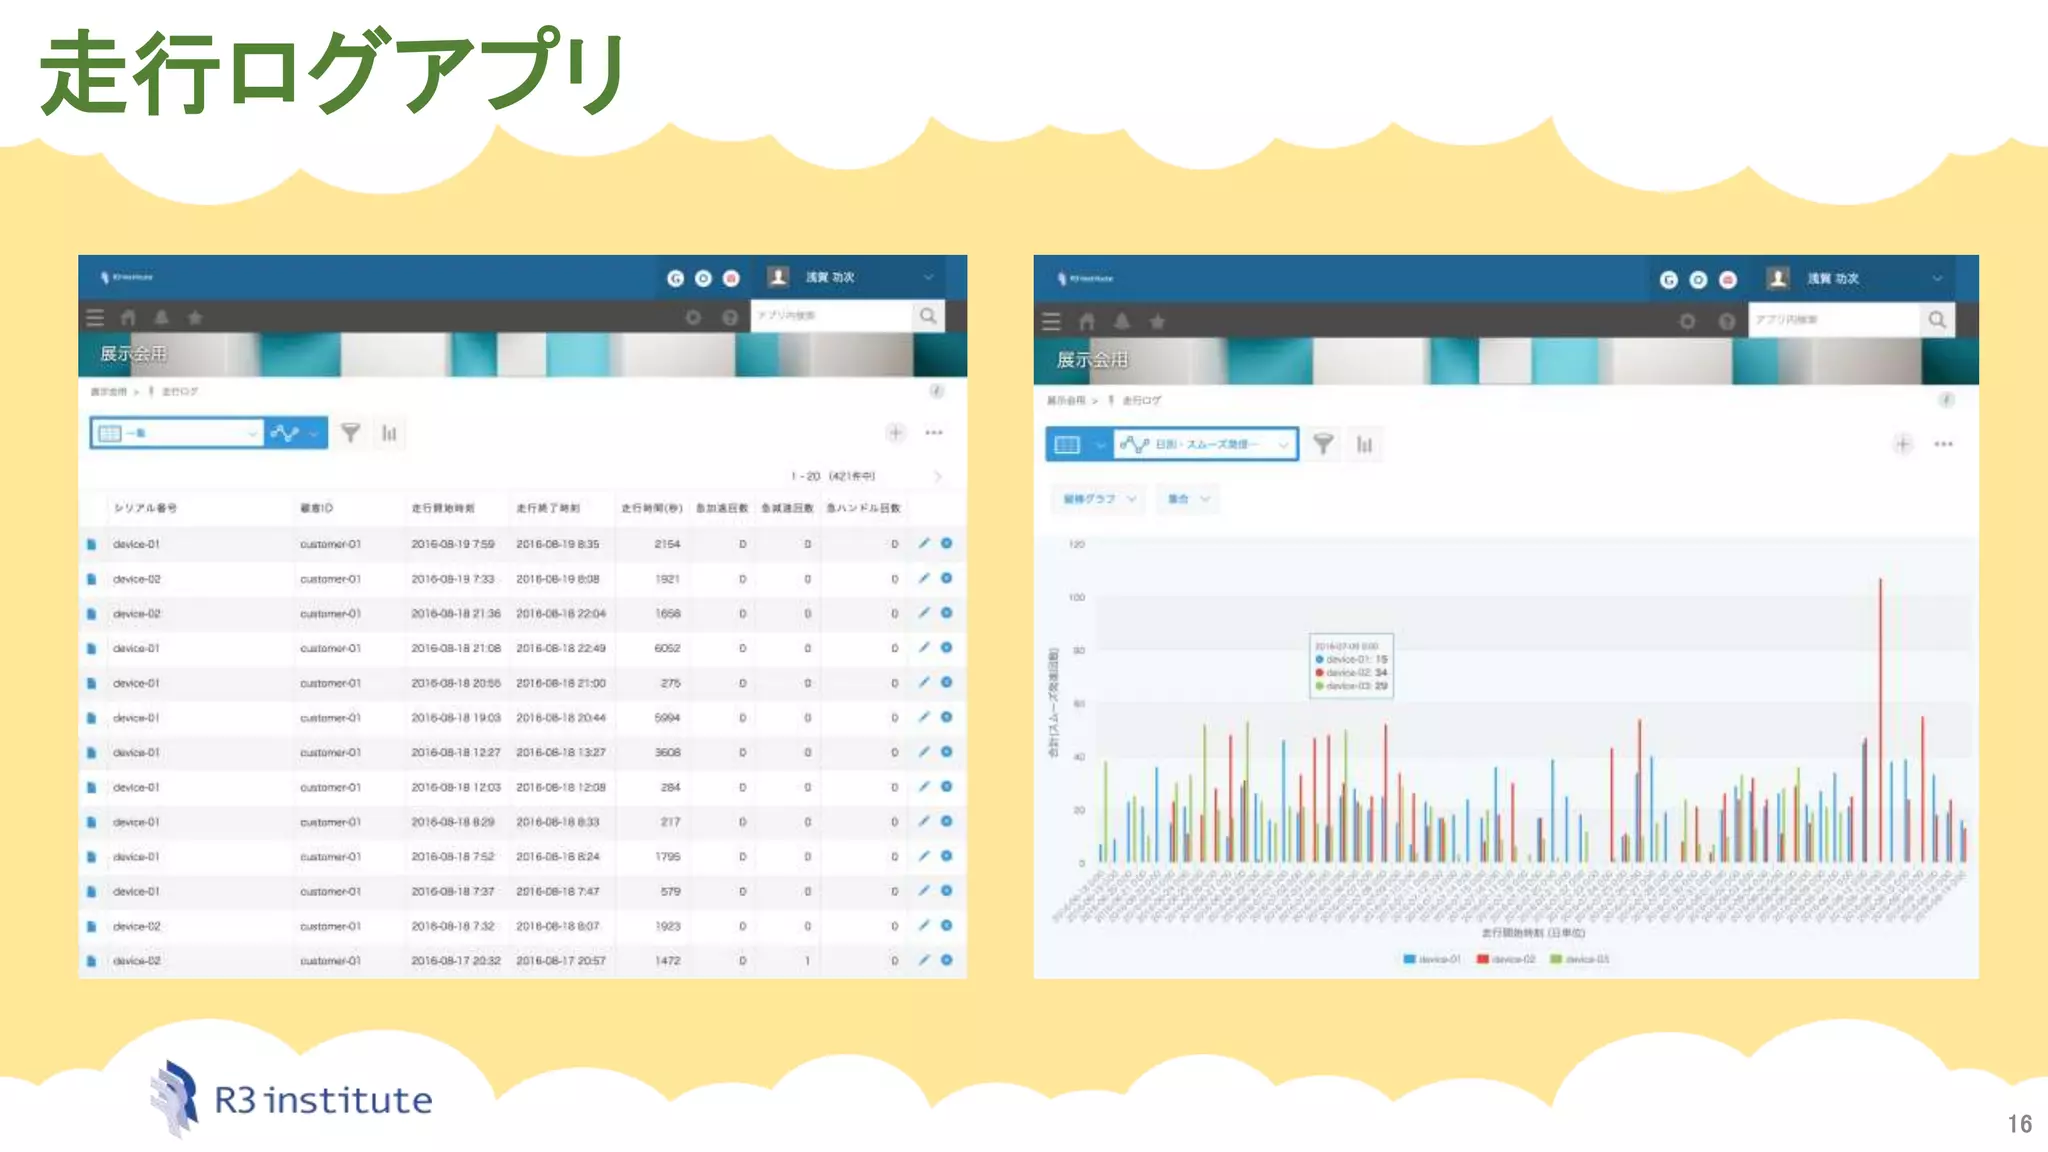Click the magnifier search button above the table

pos(928,316)
